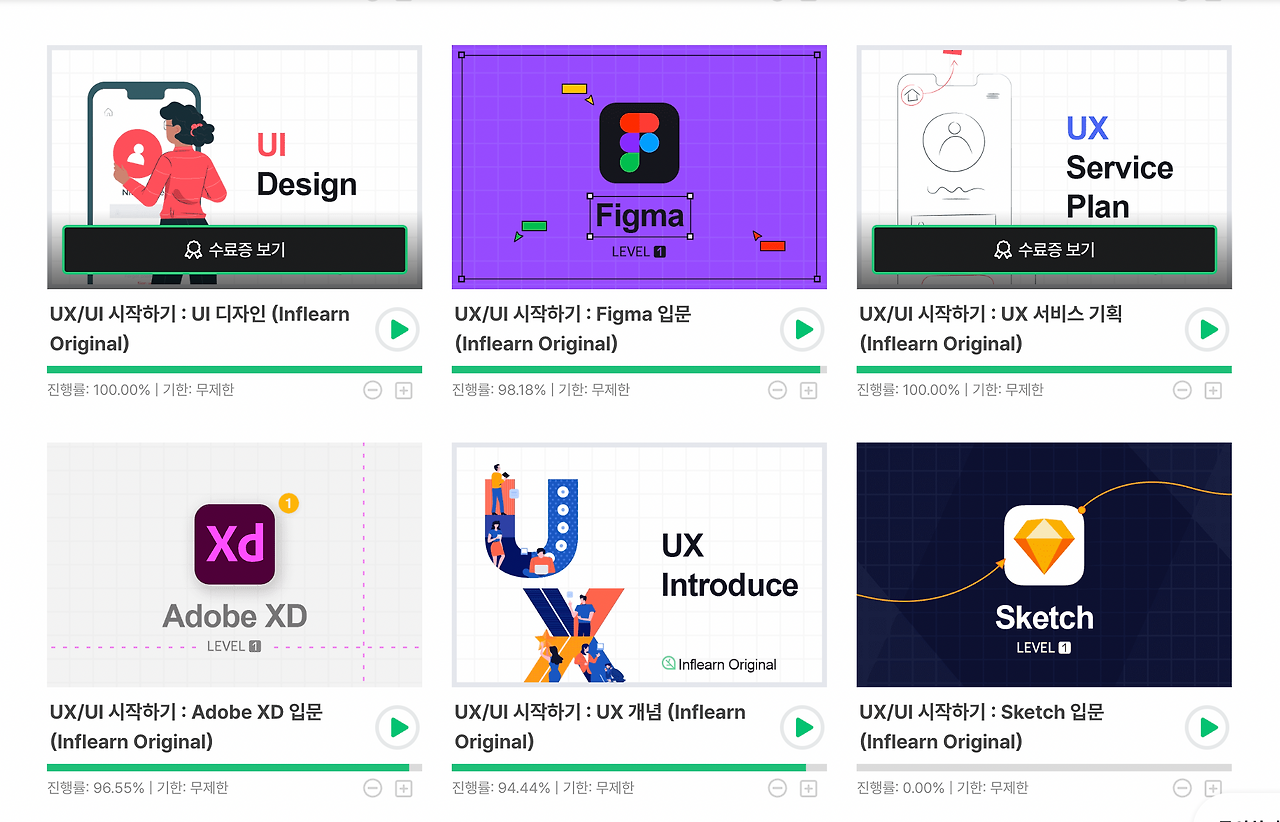Open the 'UX/UI 시작하기 : Adobe XD 입문' title
Viewport: 1280px width, 822px height.
coord(186,727)
